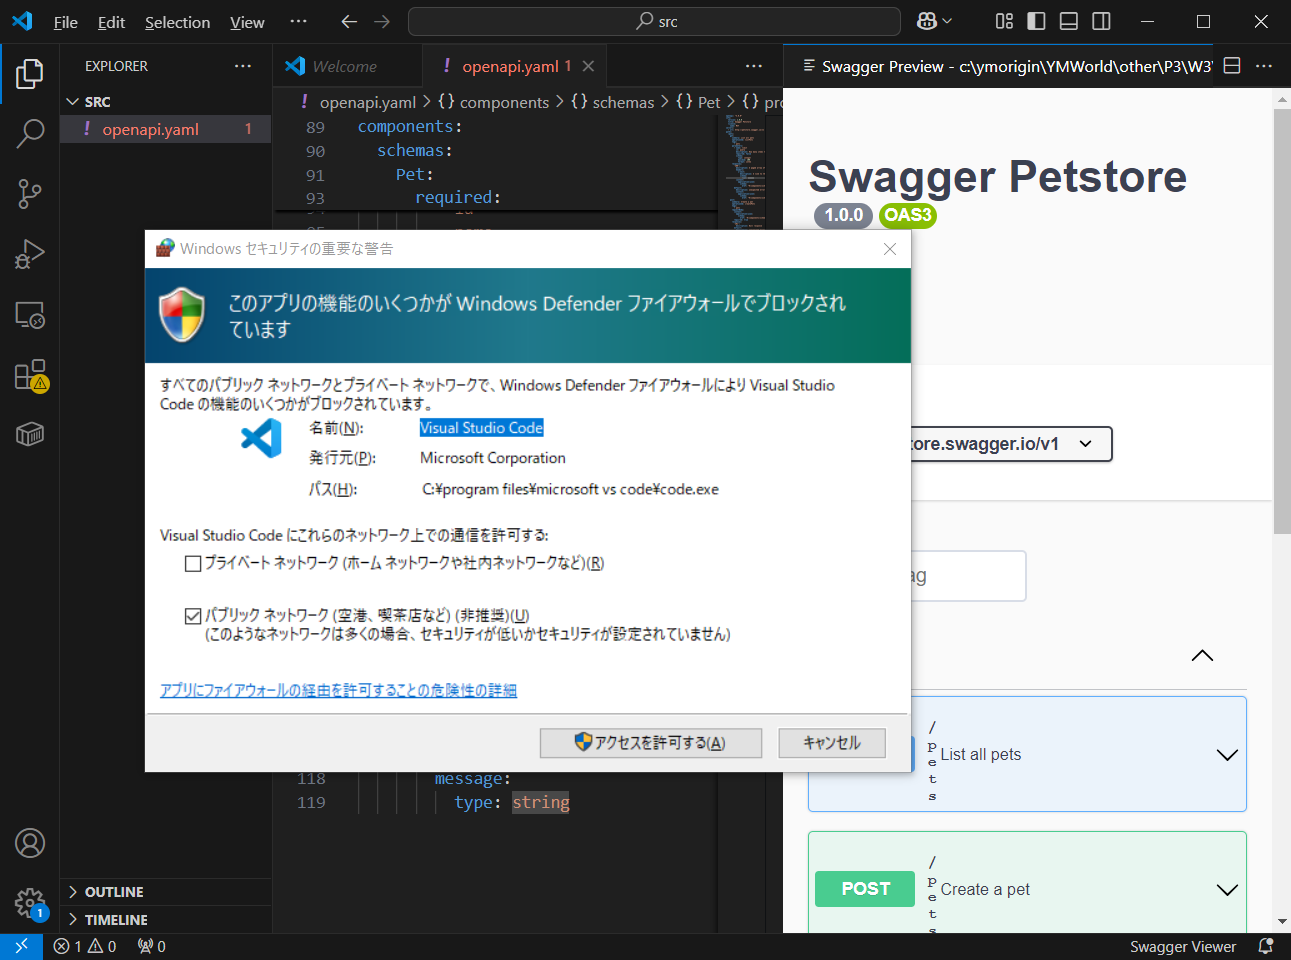Switch to the Welcome tab
This screenshot has width=1291, height=960.
click(344, 66)
